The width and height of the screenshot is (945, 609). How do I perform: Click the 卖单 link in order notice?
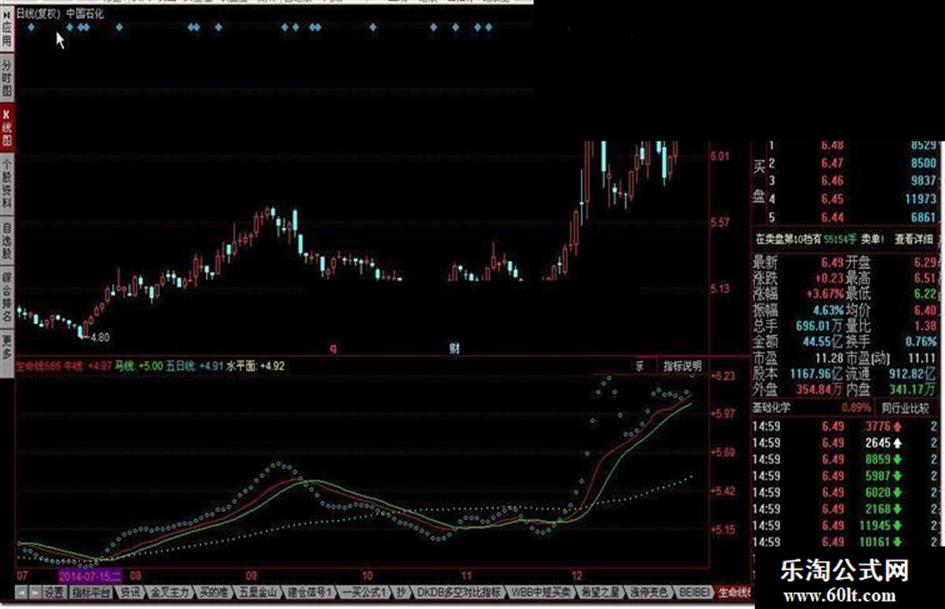coord(871,239)
